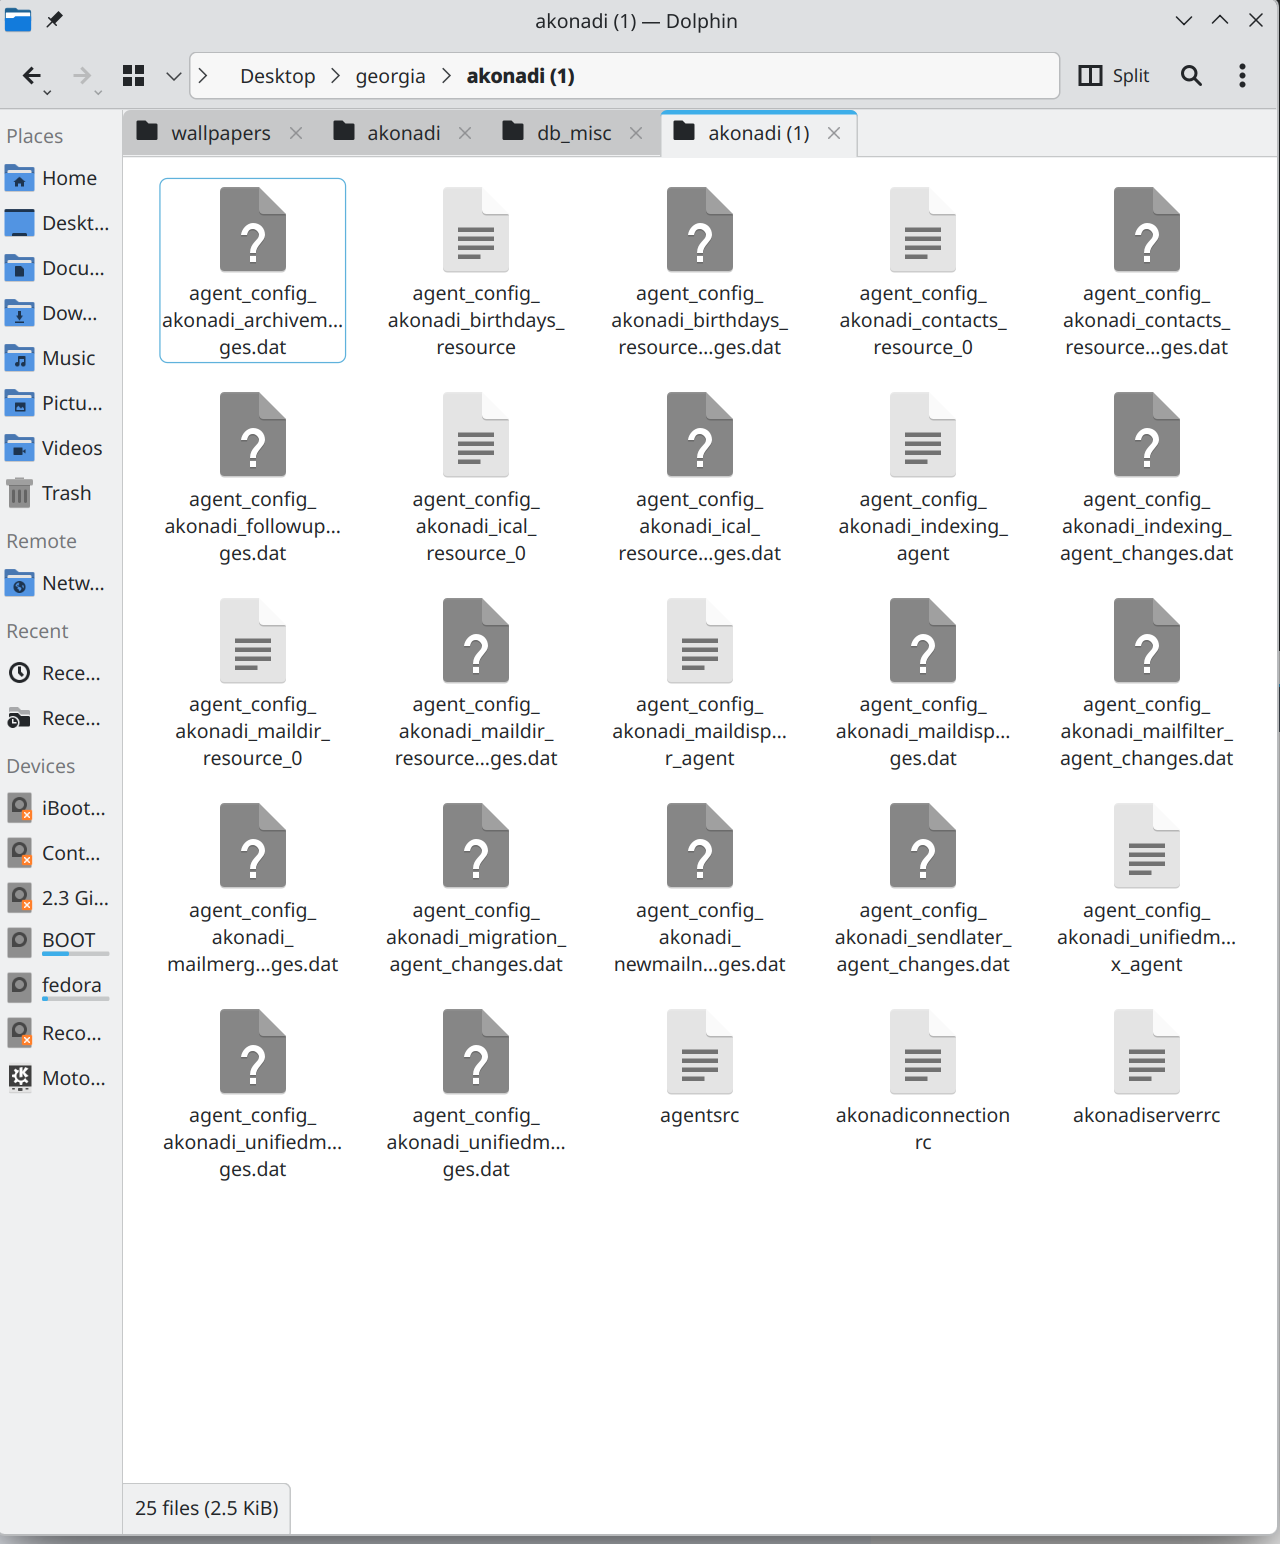
Task: Select the akonadiserverrc file icon
Action: click(1147, 1052)
